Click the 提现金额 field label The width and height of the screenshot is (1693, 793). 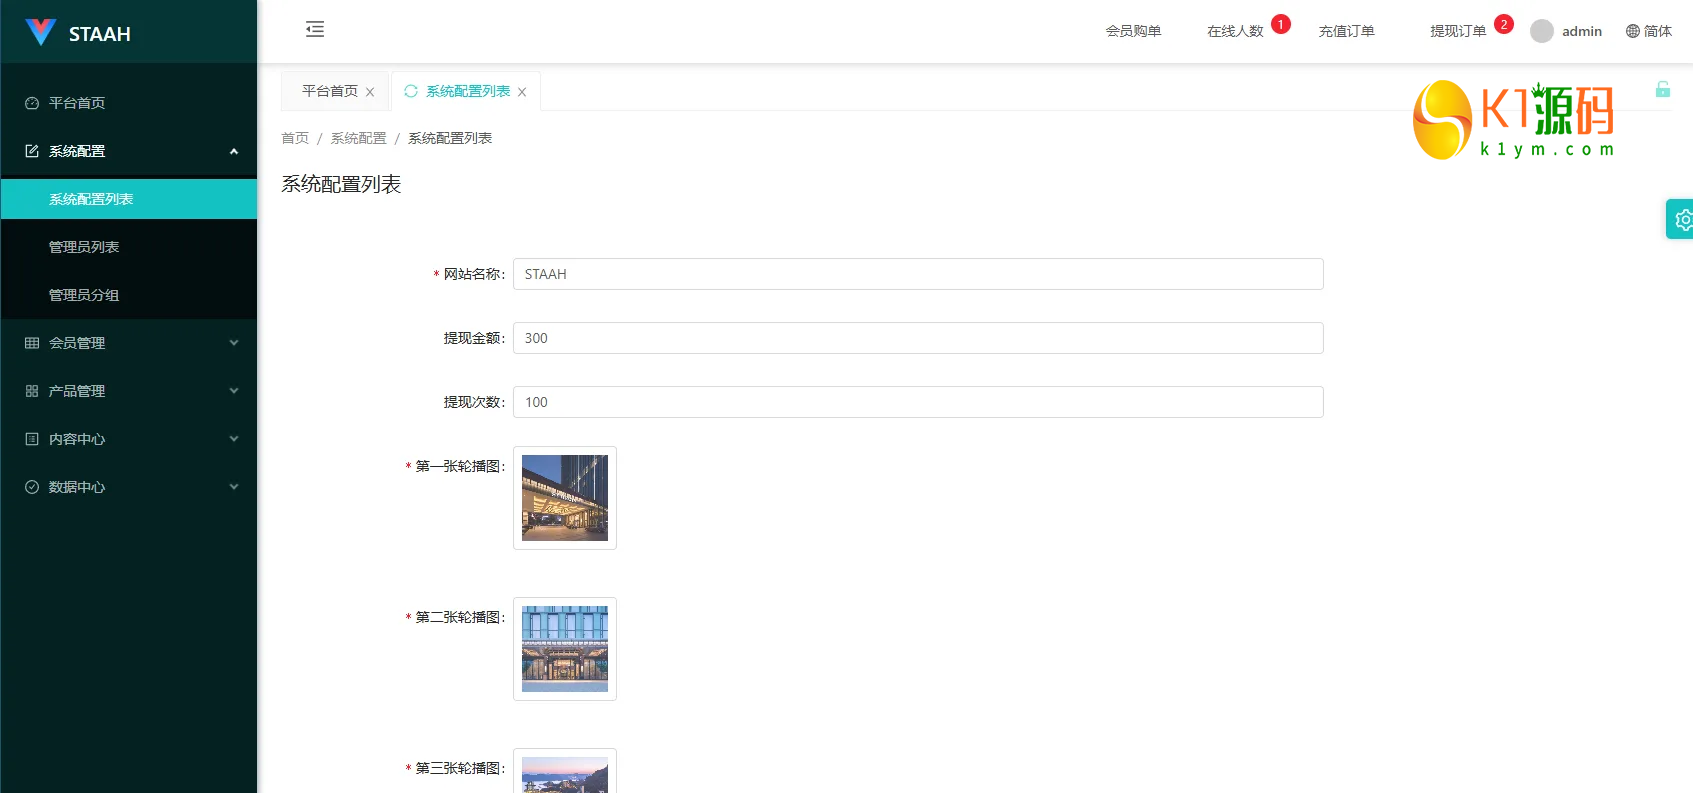click(x=474, y=338)
